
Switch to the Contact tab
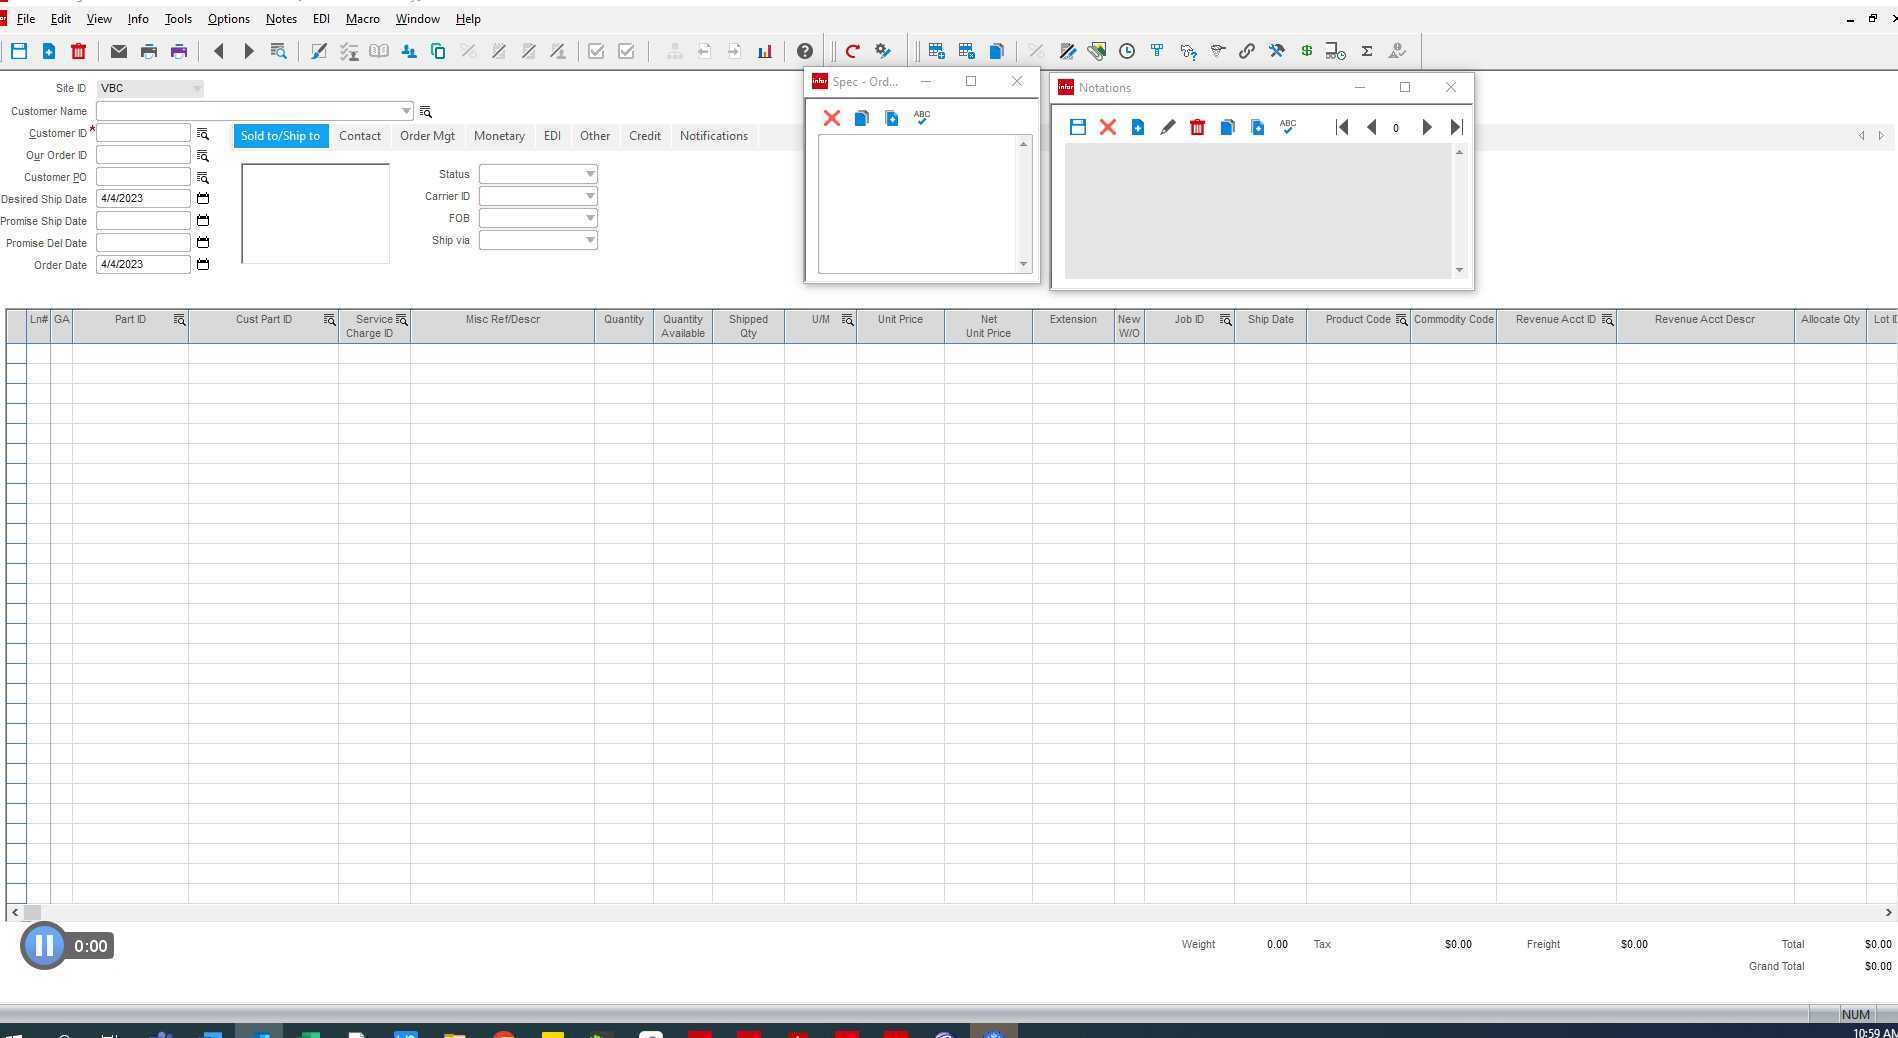click(x=360, y=136)
